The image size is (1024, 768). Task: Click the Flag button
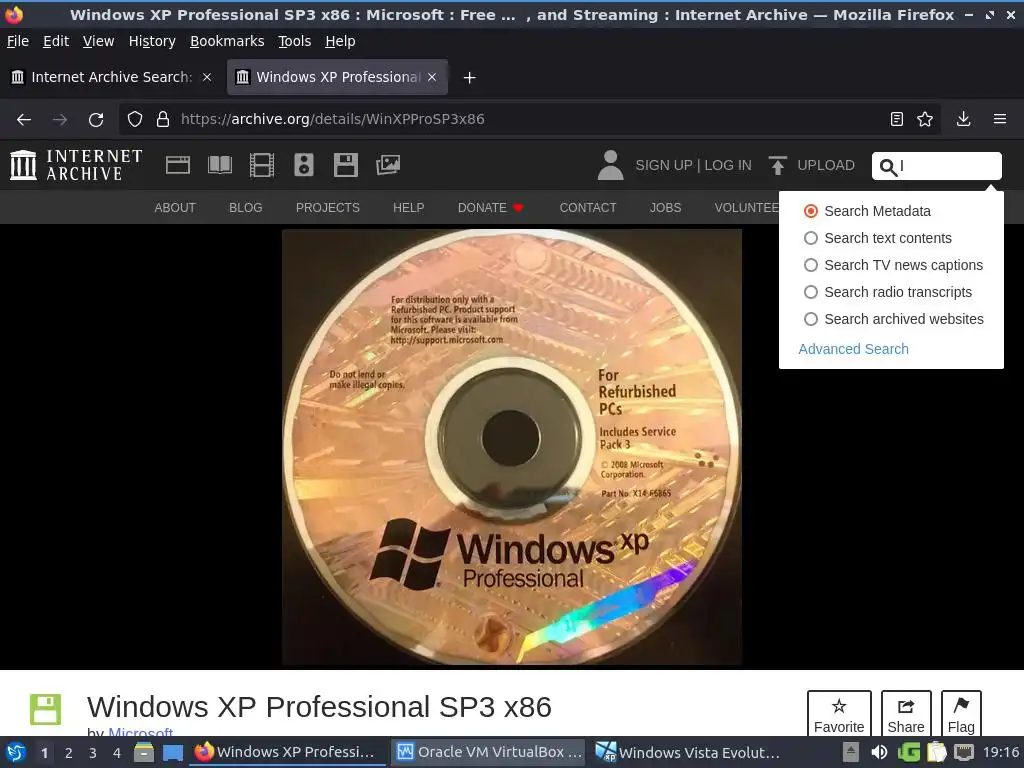pos(961,713)
